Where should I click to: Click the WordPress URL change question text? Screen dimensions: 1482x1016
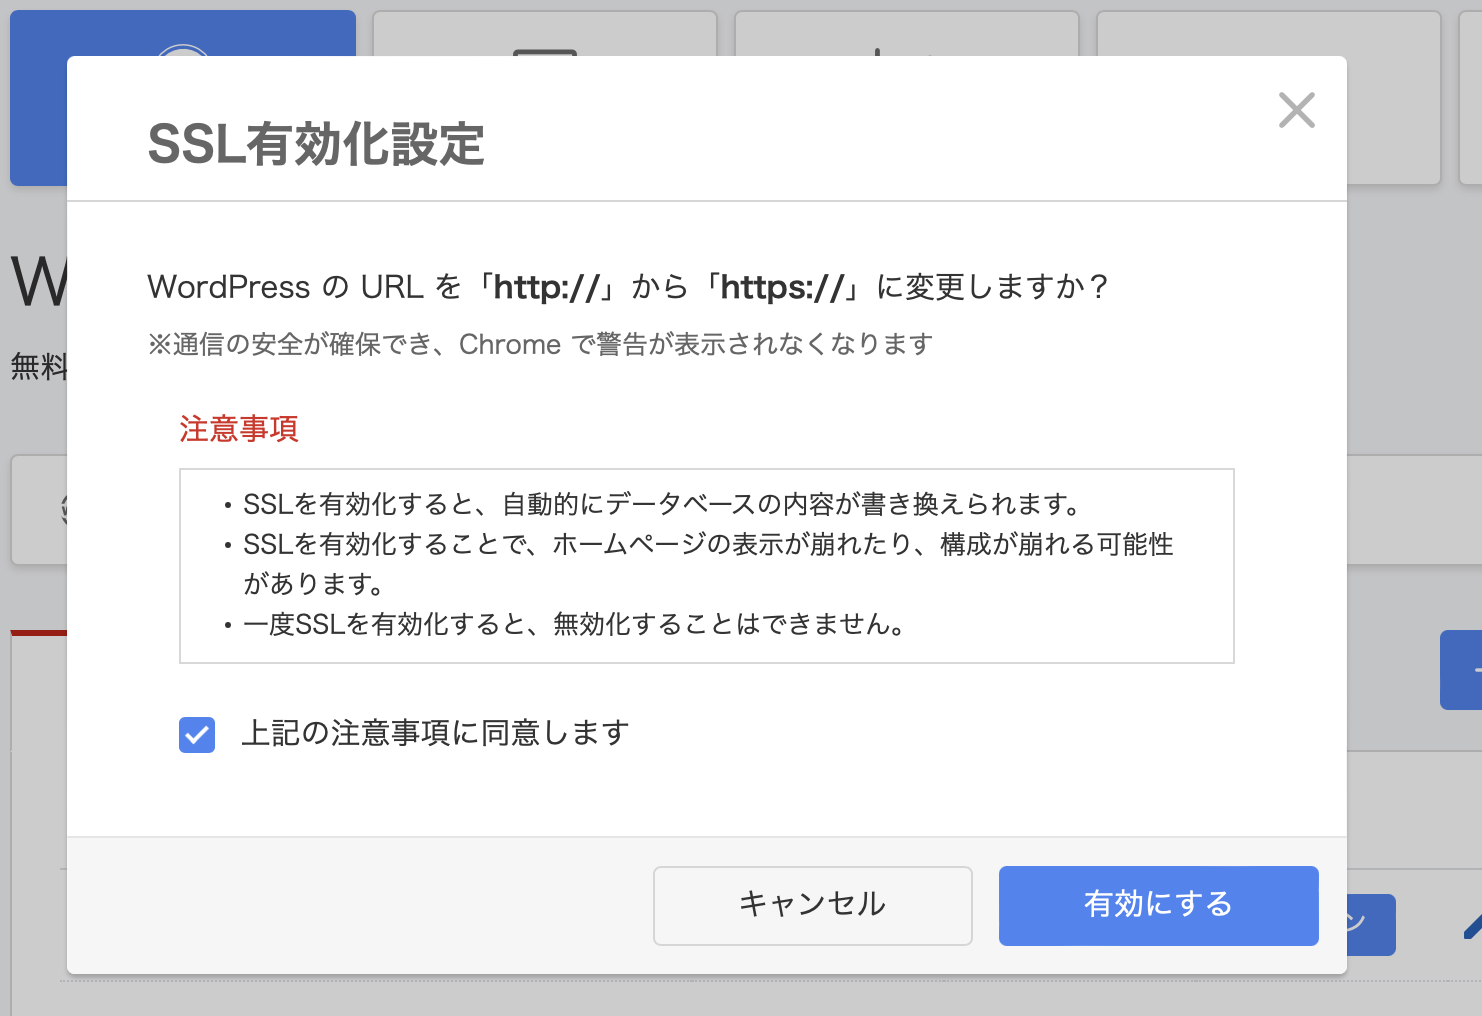[628, 287]
